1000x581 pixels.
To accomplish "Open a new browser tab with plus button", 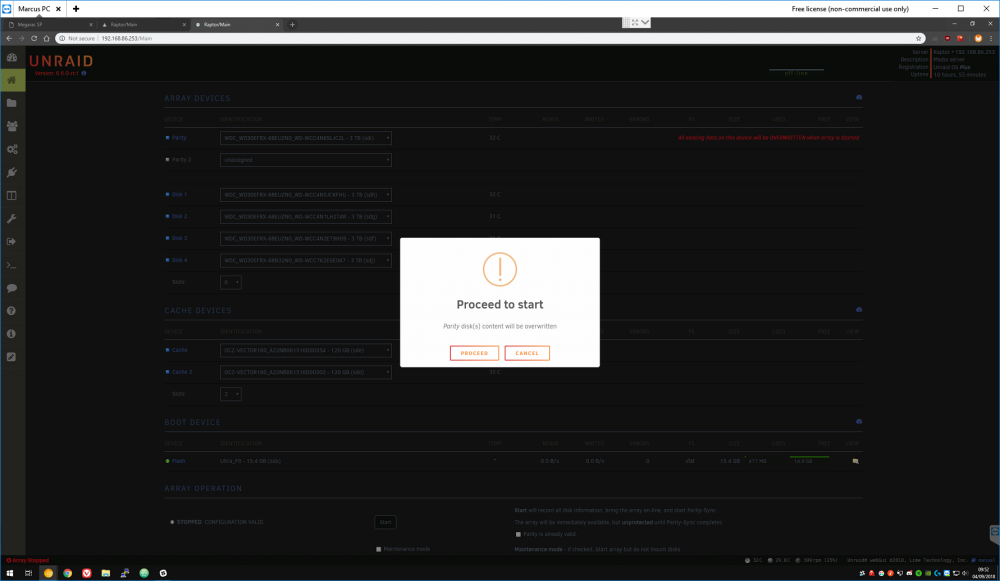I will coord(292,24).
